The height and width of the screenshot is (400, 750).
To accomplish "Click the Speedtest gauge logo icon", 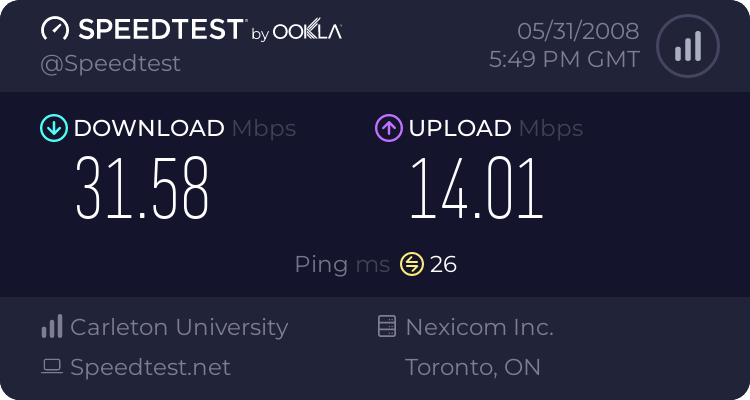I will pyautogui.click(x=55, y=30).
